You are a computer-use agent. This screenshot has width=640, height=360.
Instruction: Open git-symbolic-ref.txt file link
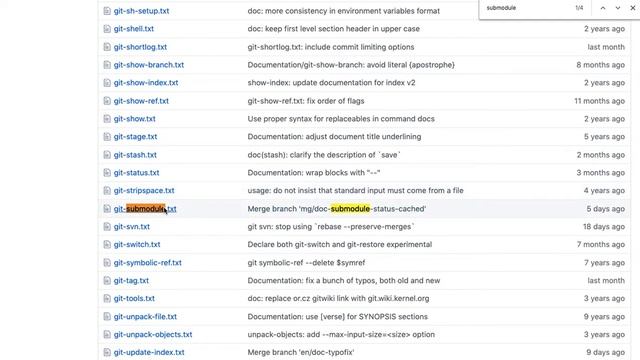(148, 262)
